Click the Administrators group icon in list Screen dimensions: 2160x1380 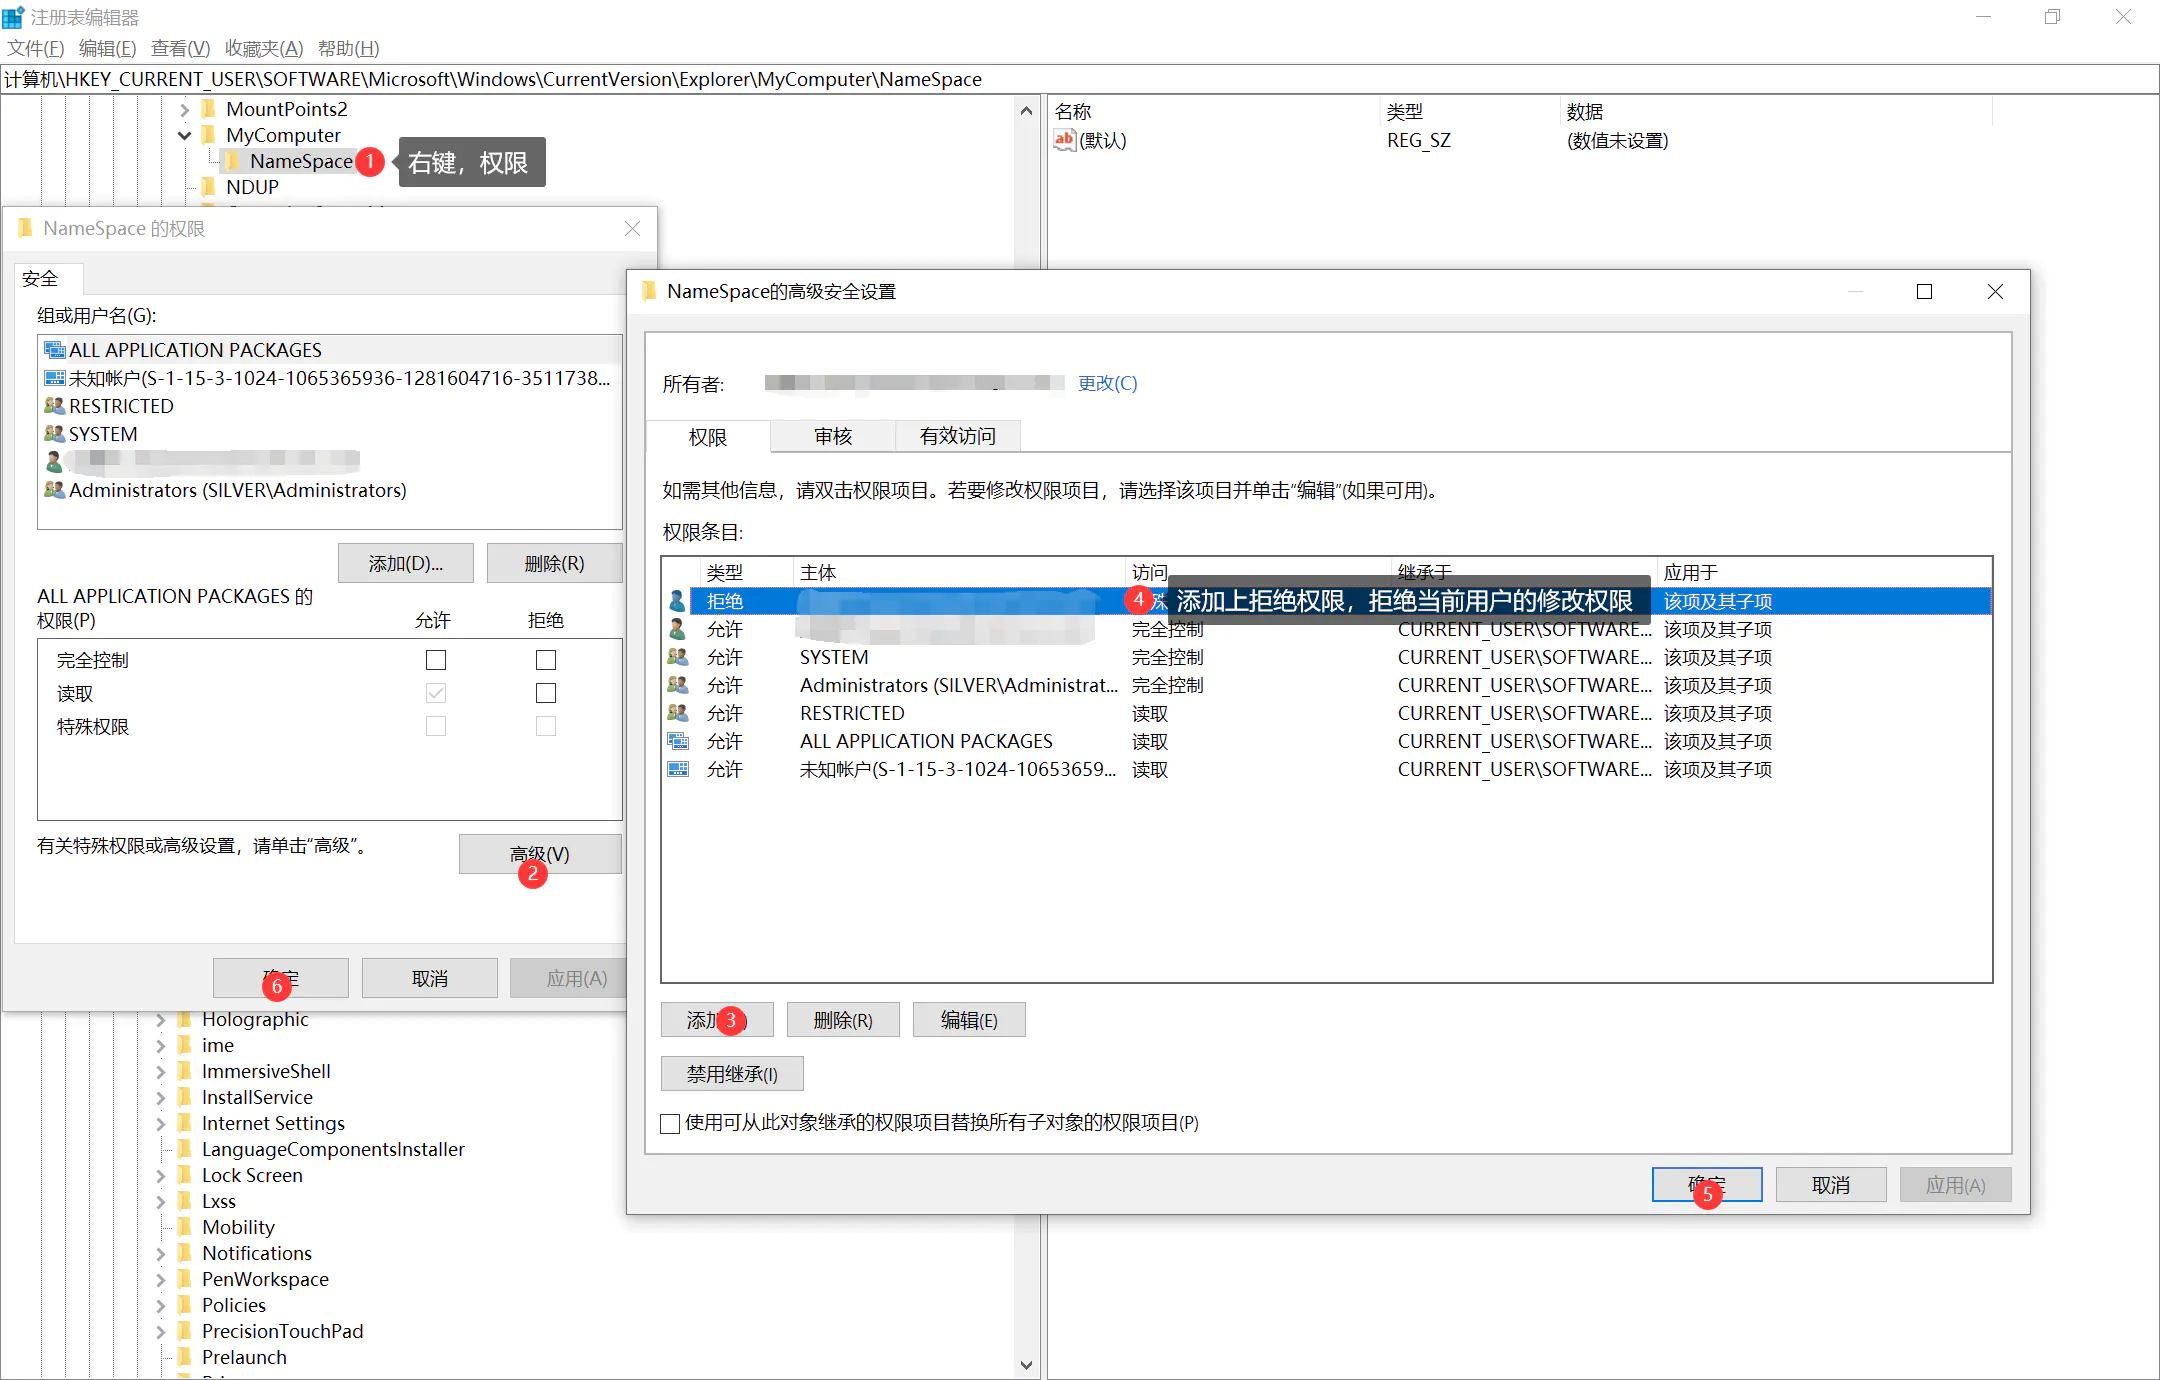[54, 490]
